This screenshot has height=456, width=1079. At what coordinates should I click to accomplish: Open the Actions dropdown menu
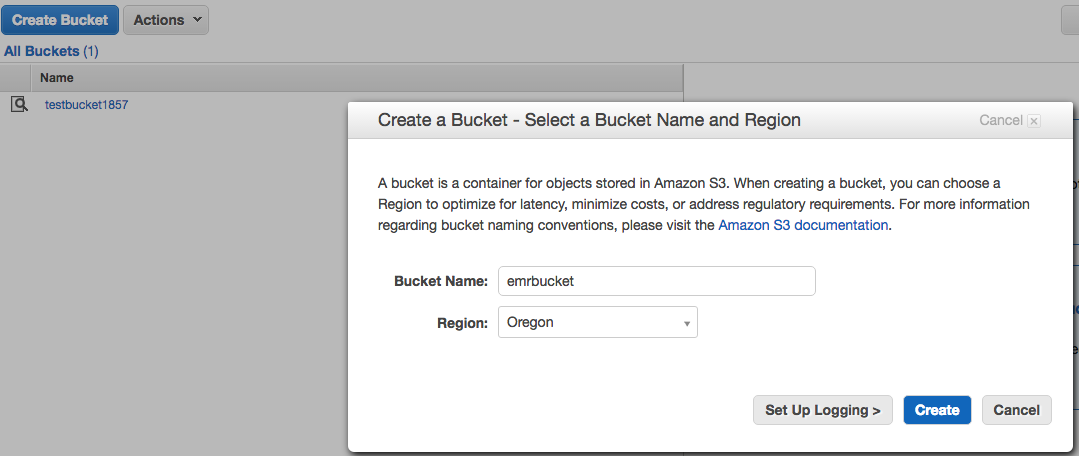(x=166, y=20)
